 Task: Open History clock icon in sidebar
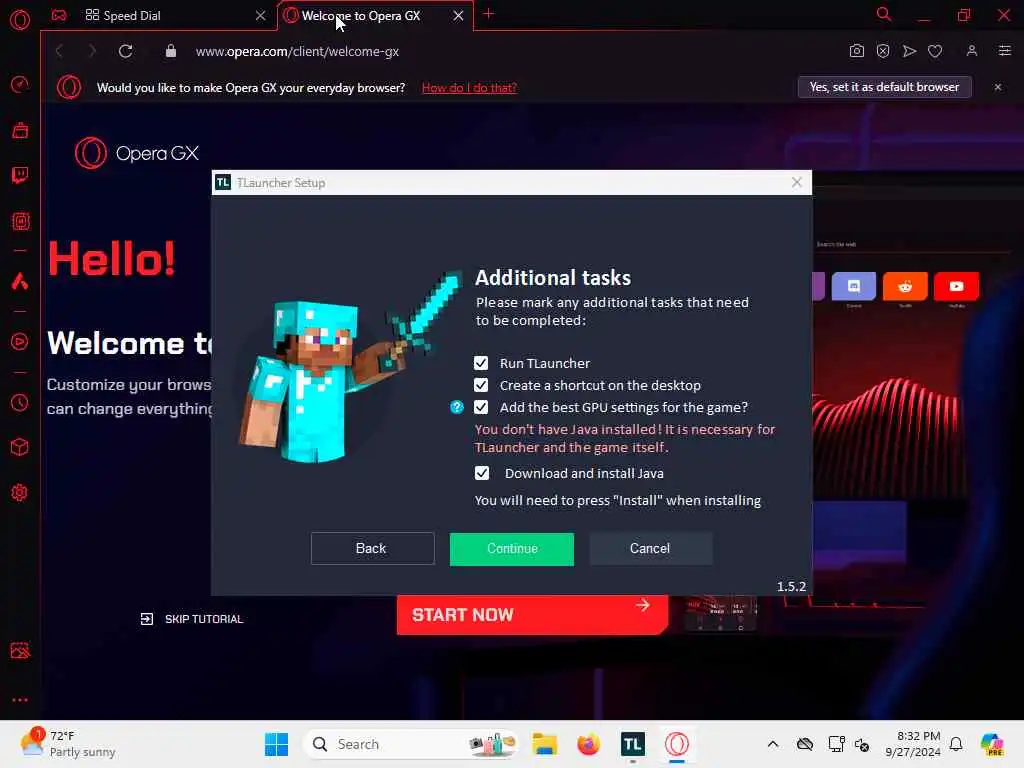click(x=20, y=403)
